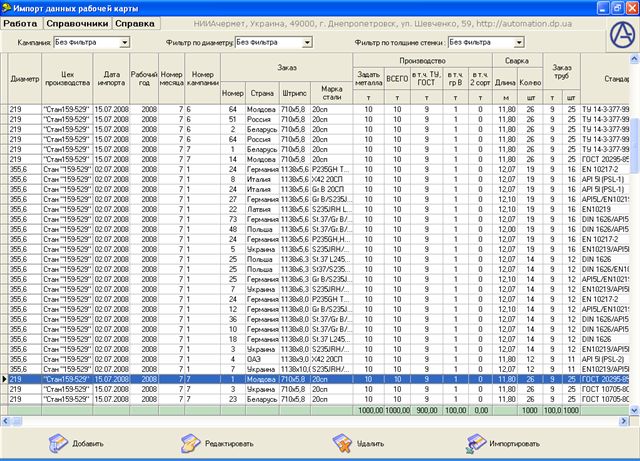Click horizontal scrollbar left arrow
The height and width of the screenshot is (461, 640).
5,421
